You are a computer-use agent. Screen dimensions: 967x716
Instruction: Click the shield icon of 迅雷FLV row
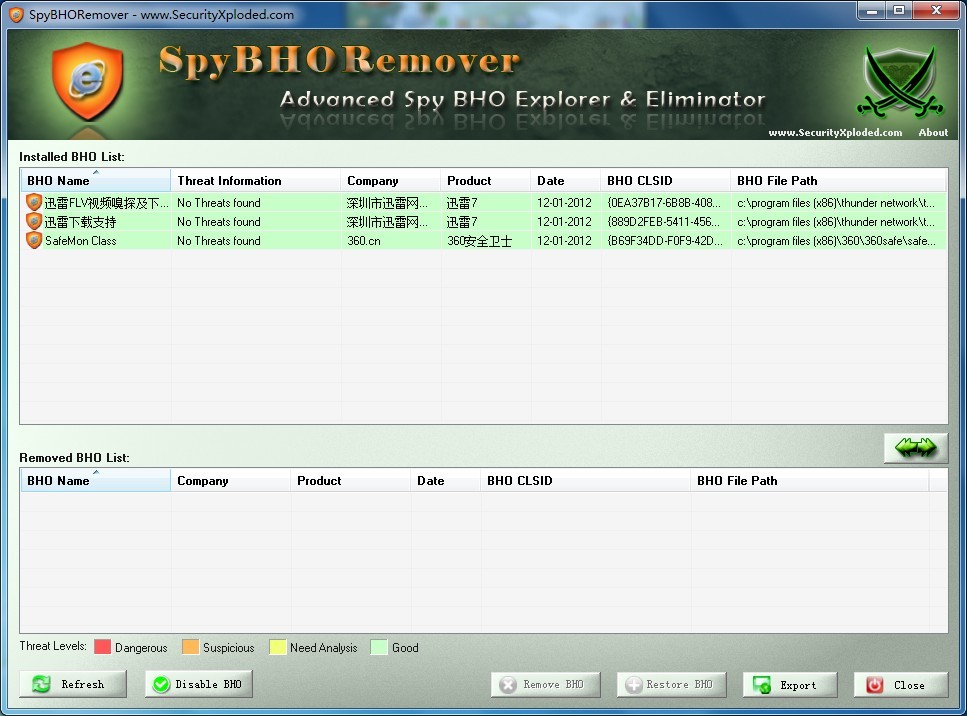click(x=34, y=203)
